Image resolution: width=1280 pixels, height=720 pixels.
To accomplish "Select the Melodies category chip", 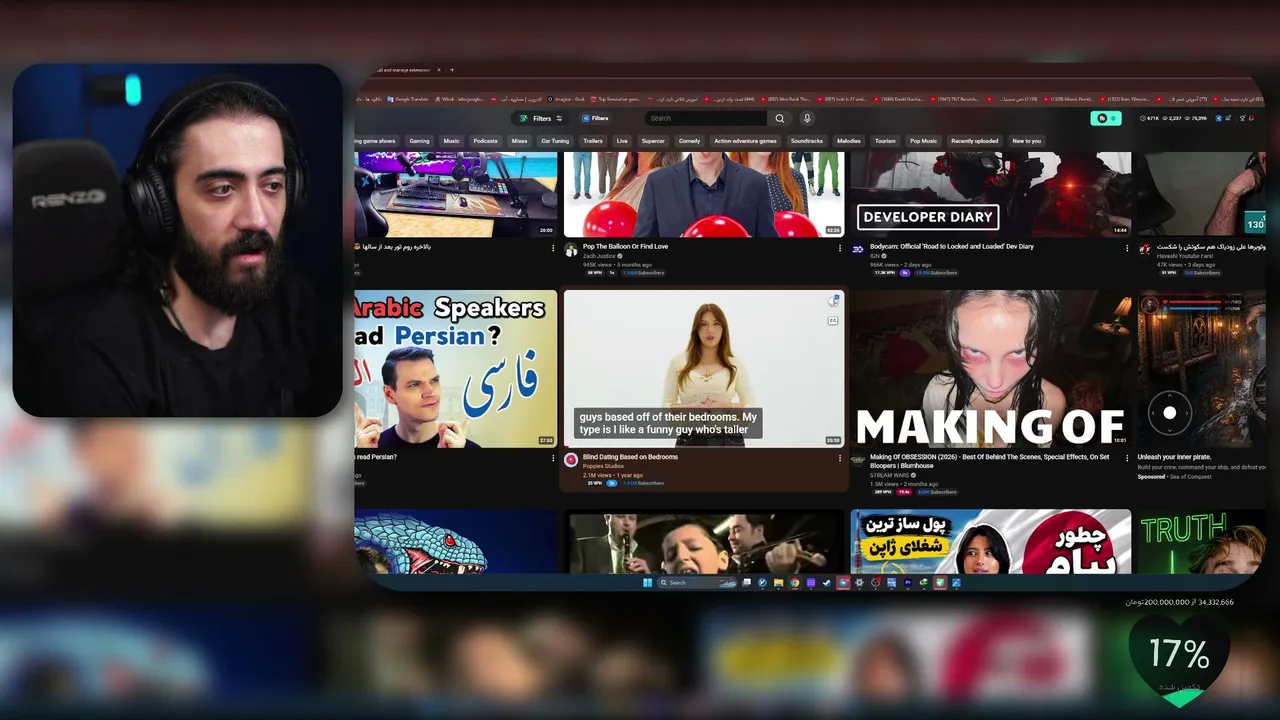I will pyautogui.click(x=848, y=141).
